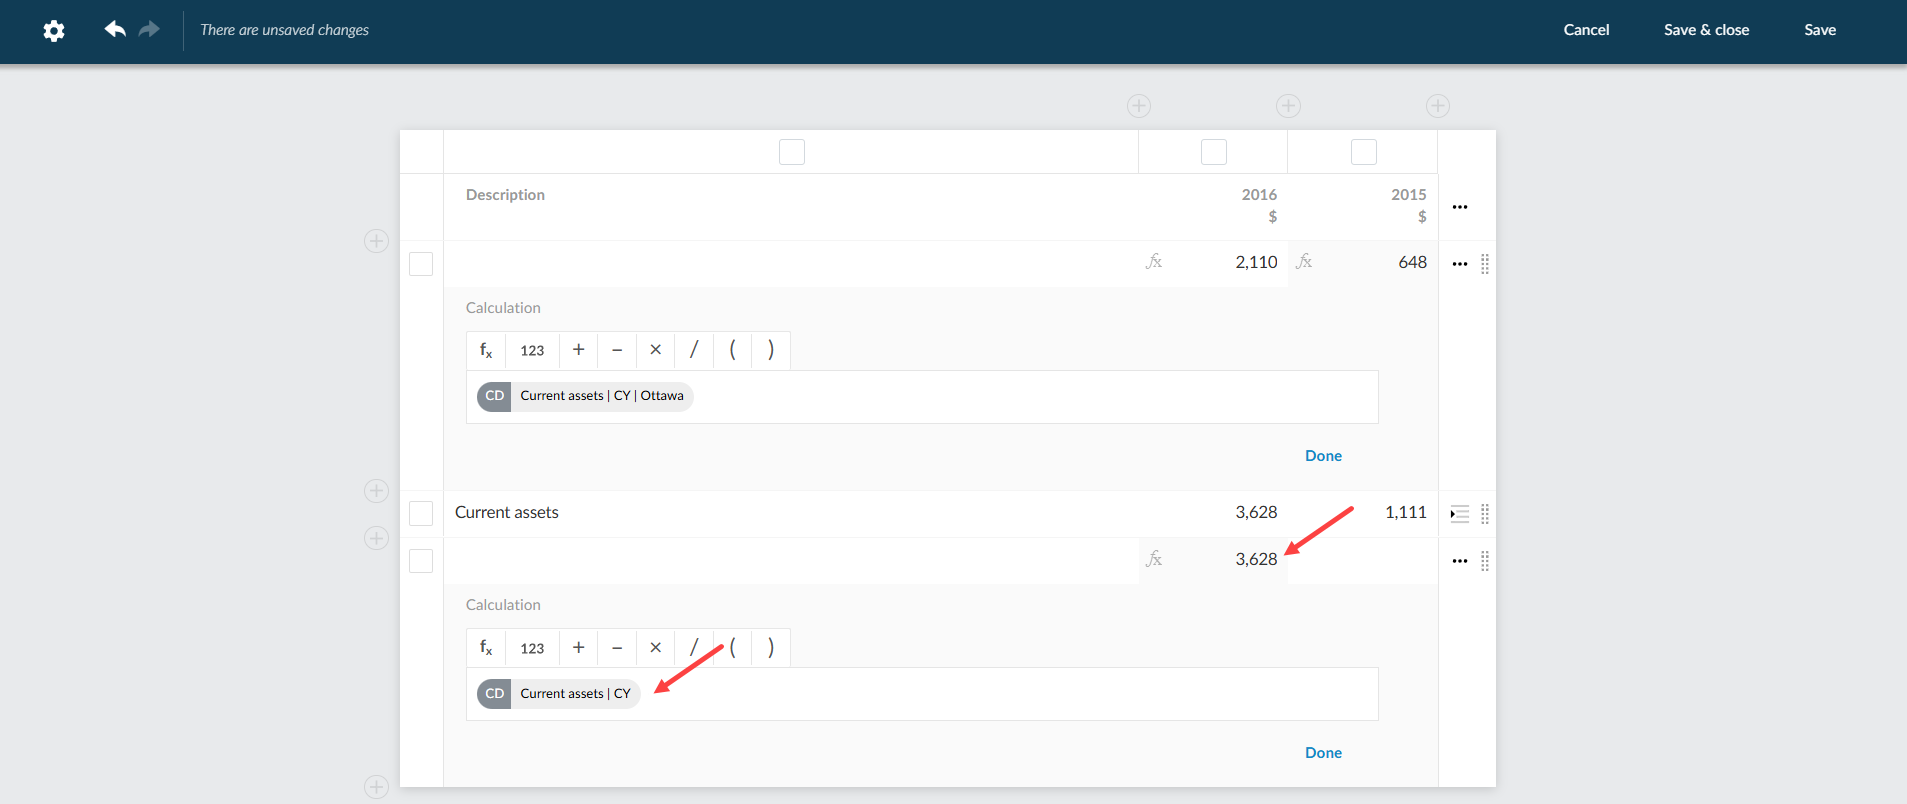This screenshot has width=1907, height=804.
Task: Click Cancel in top bar
Action: [1586, 30]
